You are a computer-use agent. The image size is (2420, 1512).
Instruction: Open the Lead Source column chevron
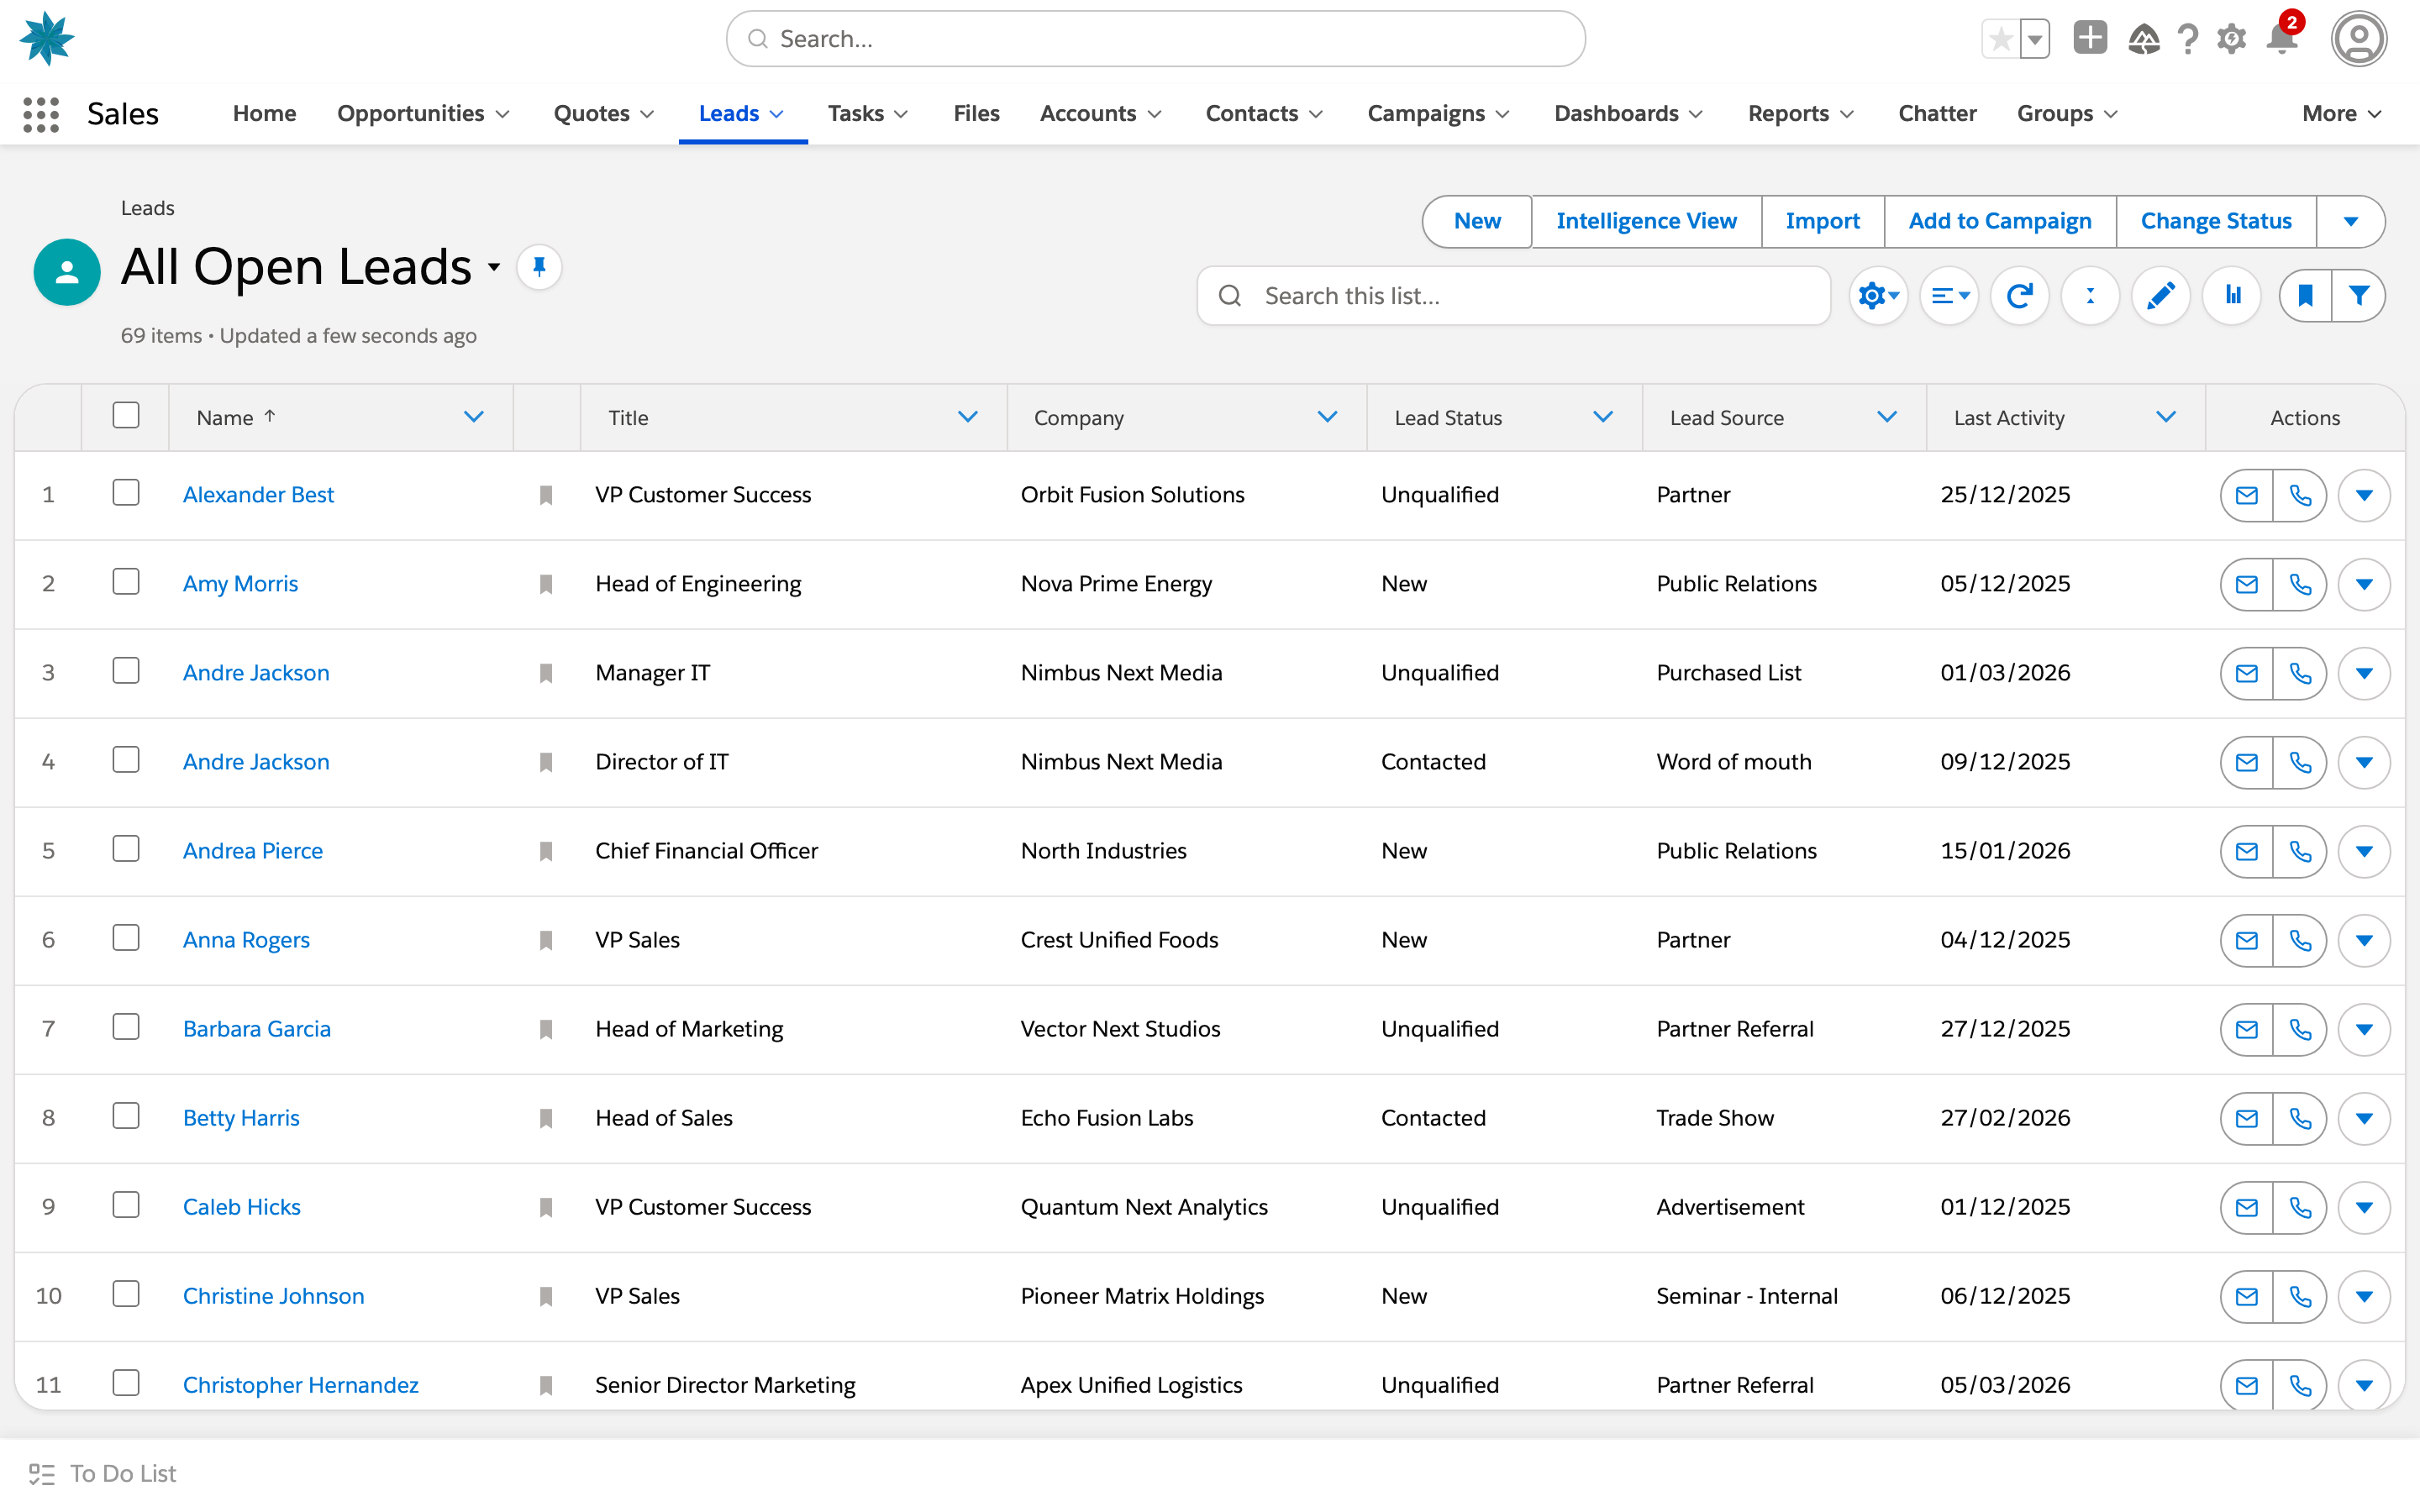pyautogui.click(x=1887, y=417)
